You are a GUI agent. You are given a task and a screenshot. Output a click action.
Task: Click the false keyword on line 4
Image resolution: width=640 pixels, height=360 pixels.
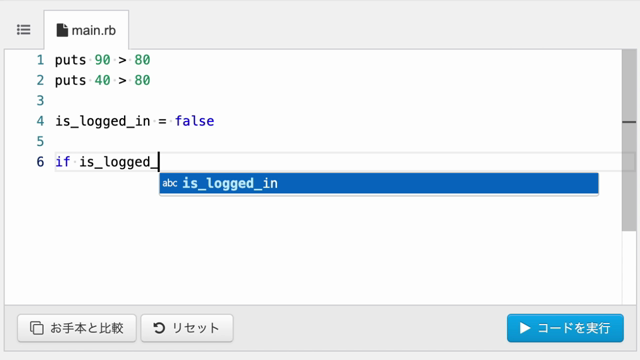pos(195,121)
